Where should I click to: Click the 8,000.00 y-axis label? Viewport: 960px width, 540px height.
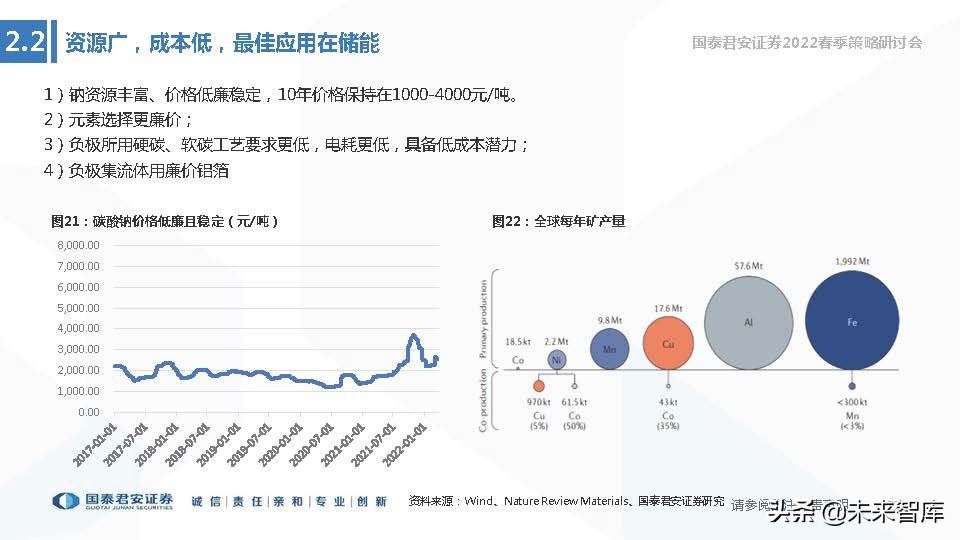[x=78, y=245]
